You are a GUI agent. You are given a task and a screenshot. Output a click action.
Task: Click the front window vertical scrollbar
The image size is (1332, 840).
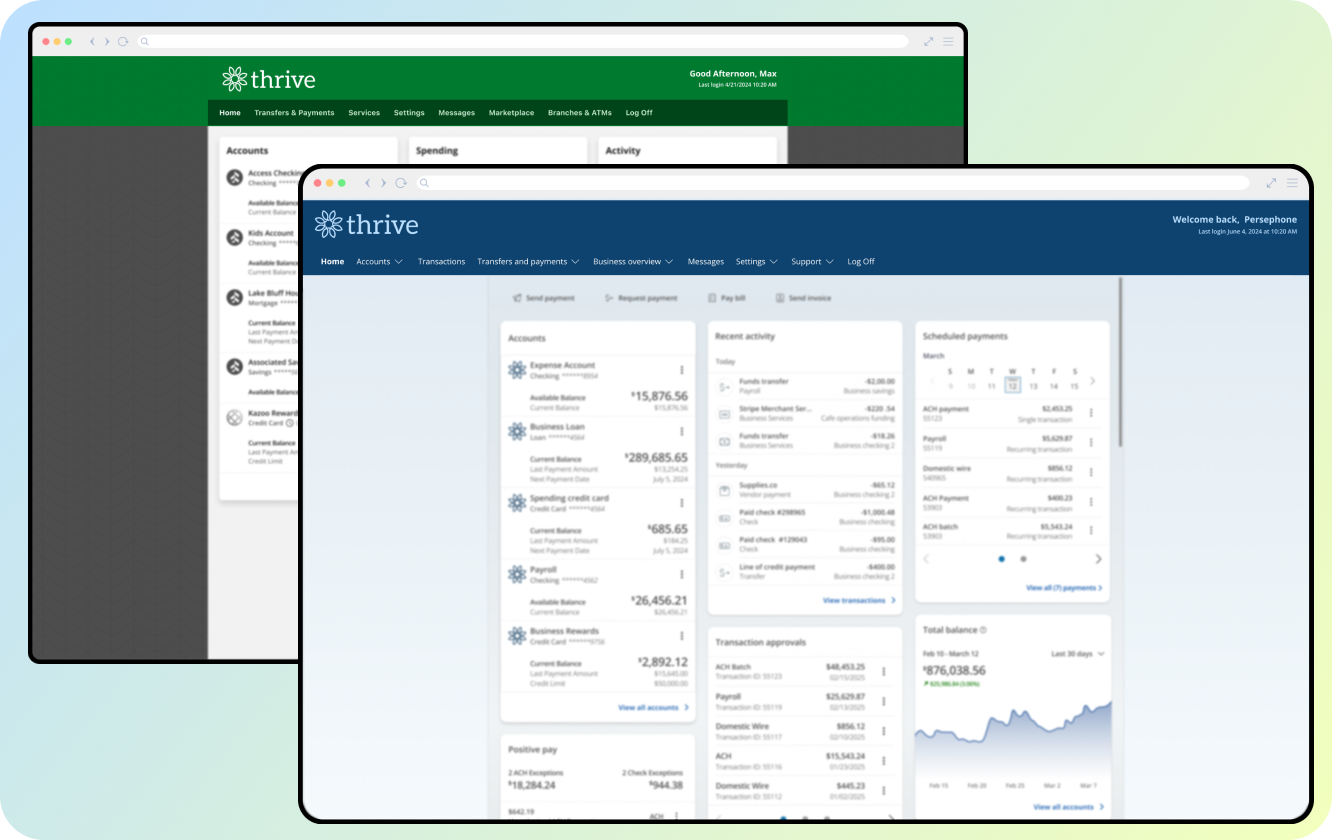click(1120, 362)
